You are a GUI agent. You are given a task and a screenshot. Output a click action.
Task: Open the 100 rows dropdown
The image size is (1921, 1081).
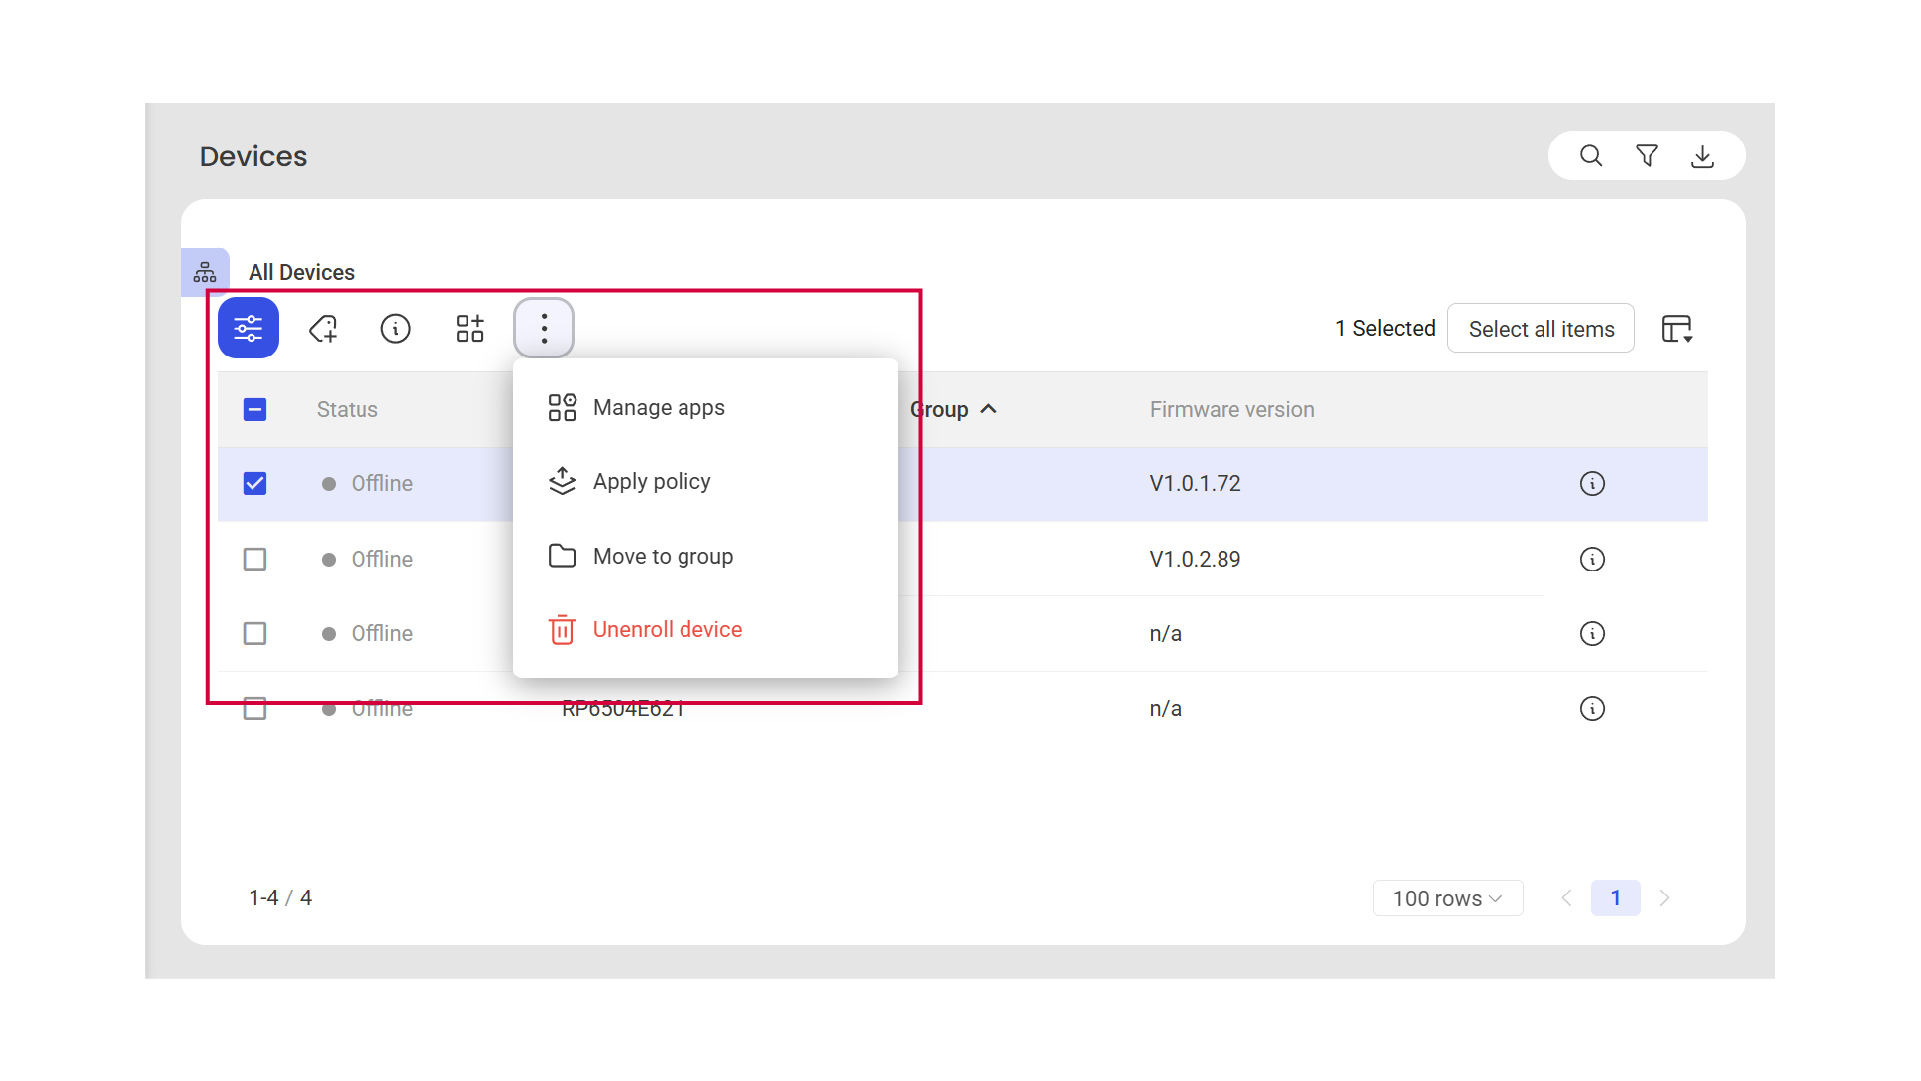pyautogui.click(x=1447, y=898)
